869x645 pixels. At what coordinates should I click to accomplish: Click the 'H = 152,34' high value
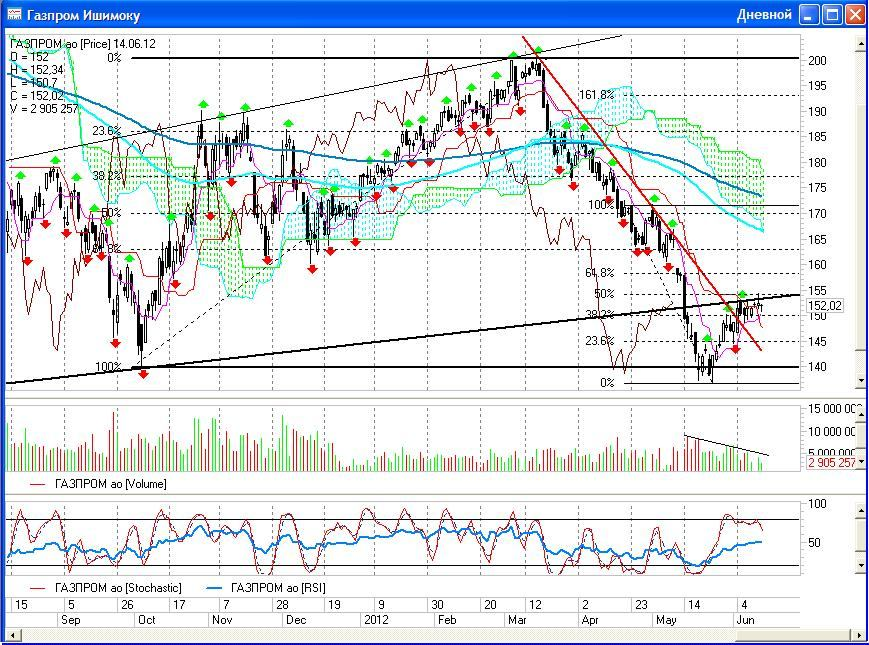tap(37, 70)
